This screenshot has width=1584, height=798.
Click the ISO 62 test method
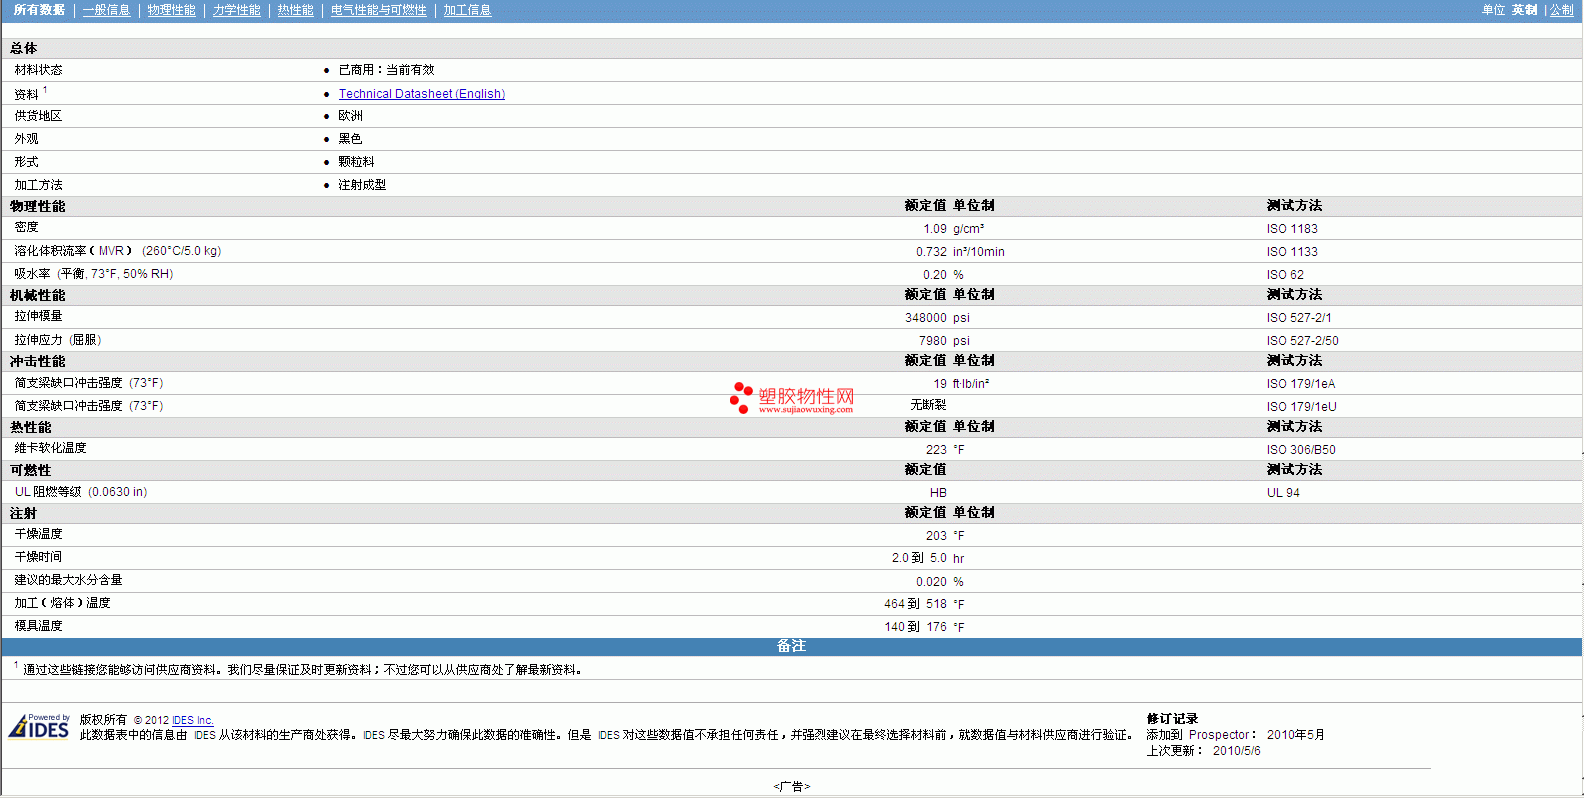pos(1285,275)
